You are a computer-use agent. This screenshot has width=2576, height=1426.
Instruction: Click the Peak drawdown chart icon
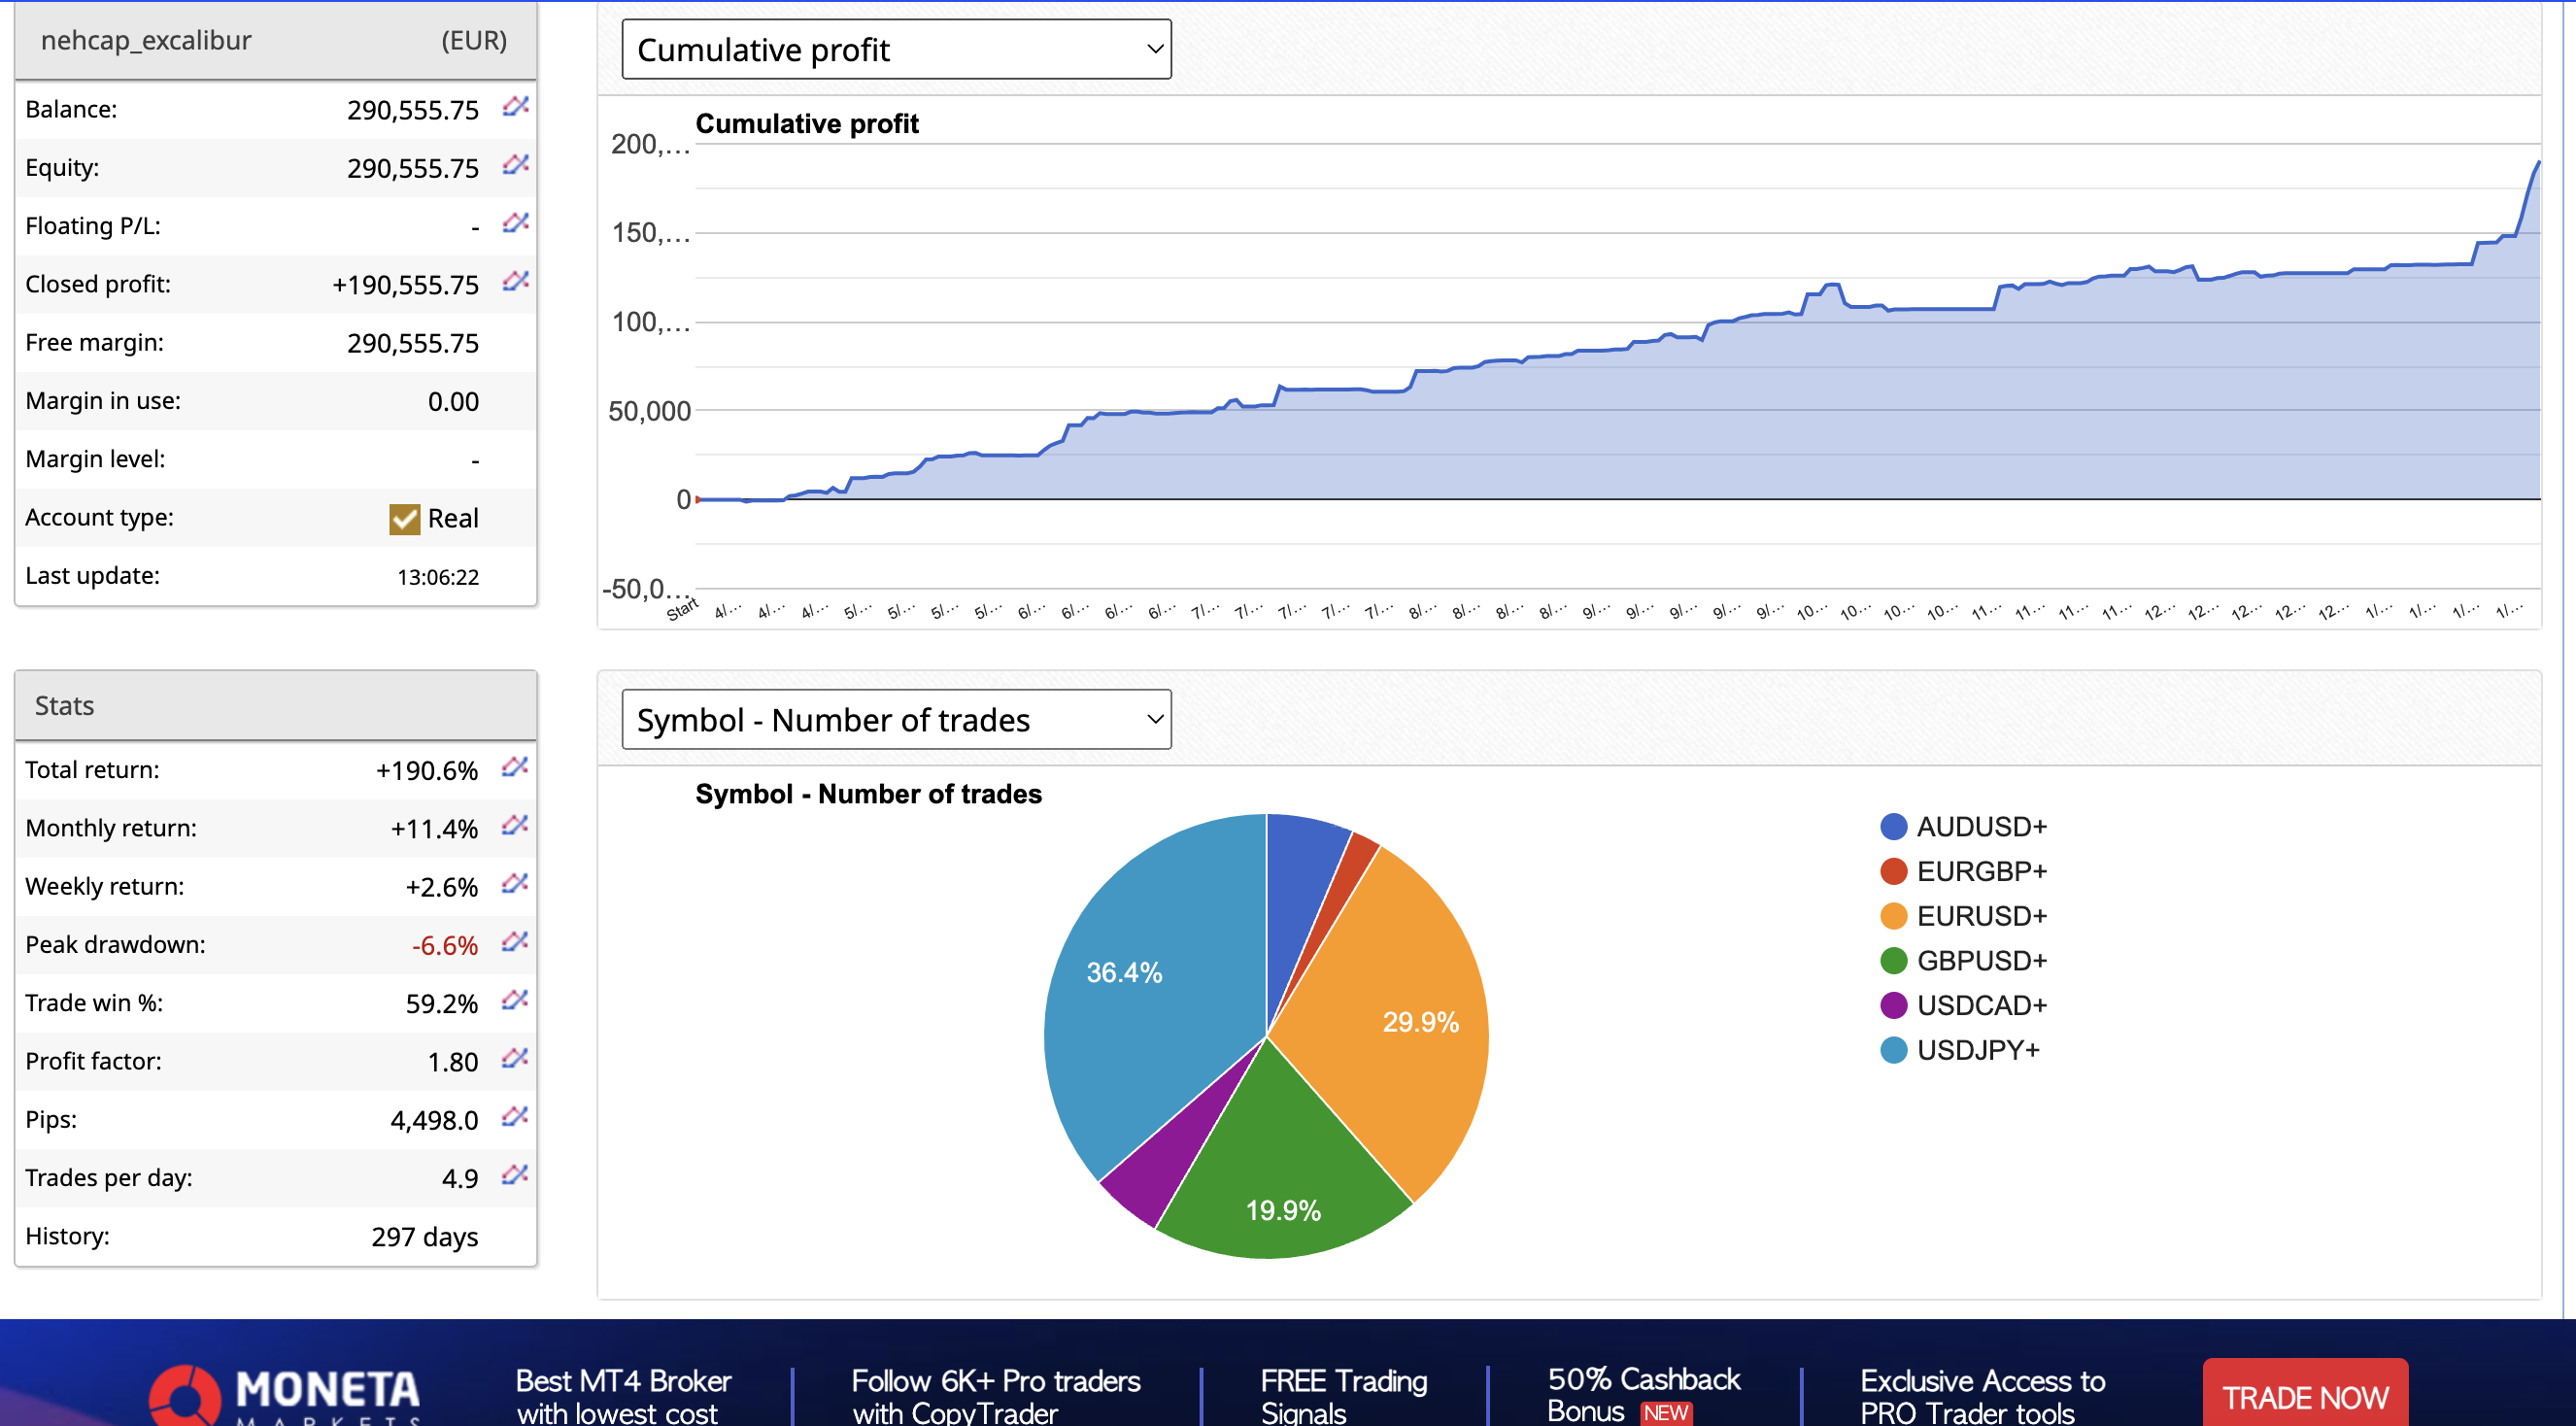tap(515, 942)
